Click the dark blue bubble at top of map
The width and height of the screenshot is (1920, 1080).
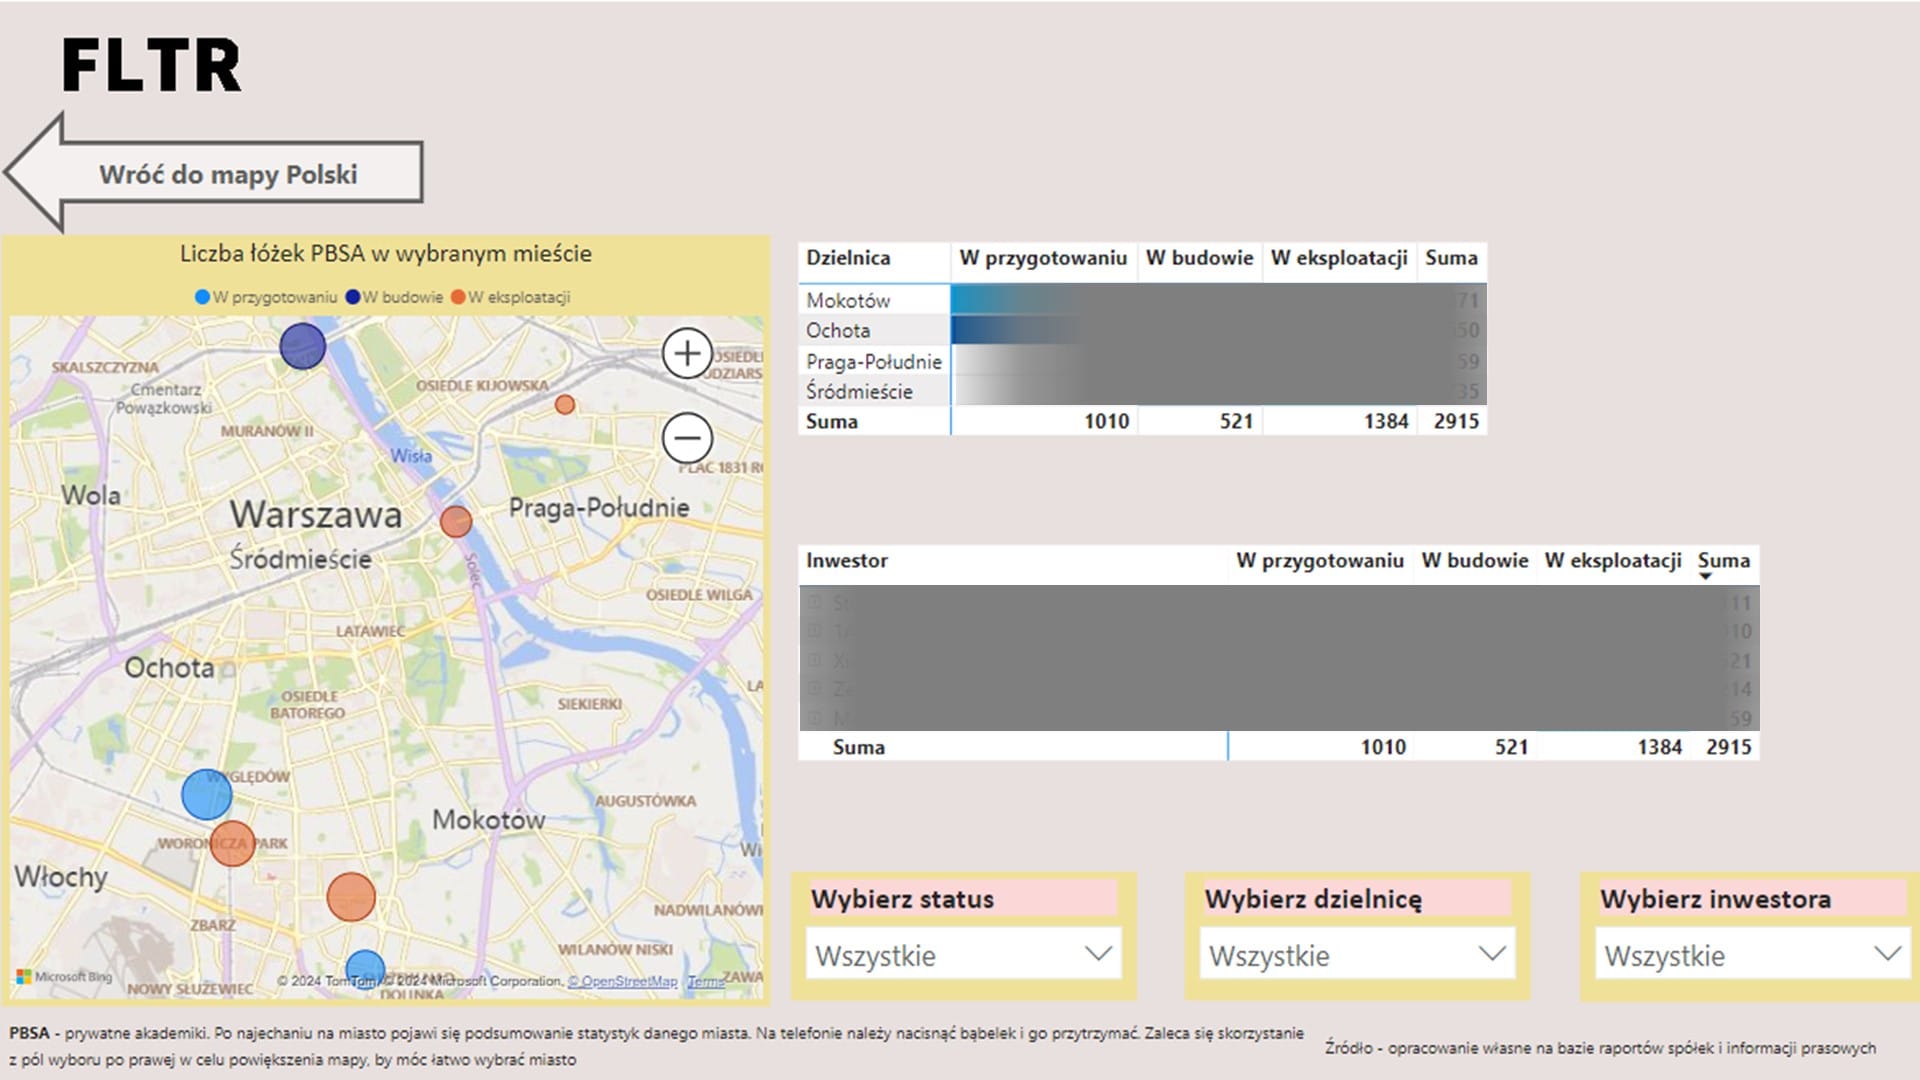pyautogui.click(x=302, y=346)
